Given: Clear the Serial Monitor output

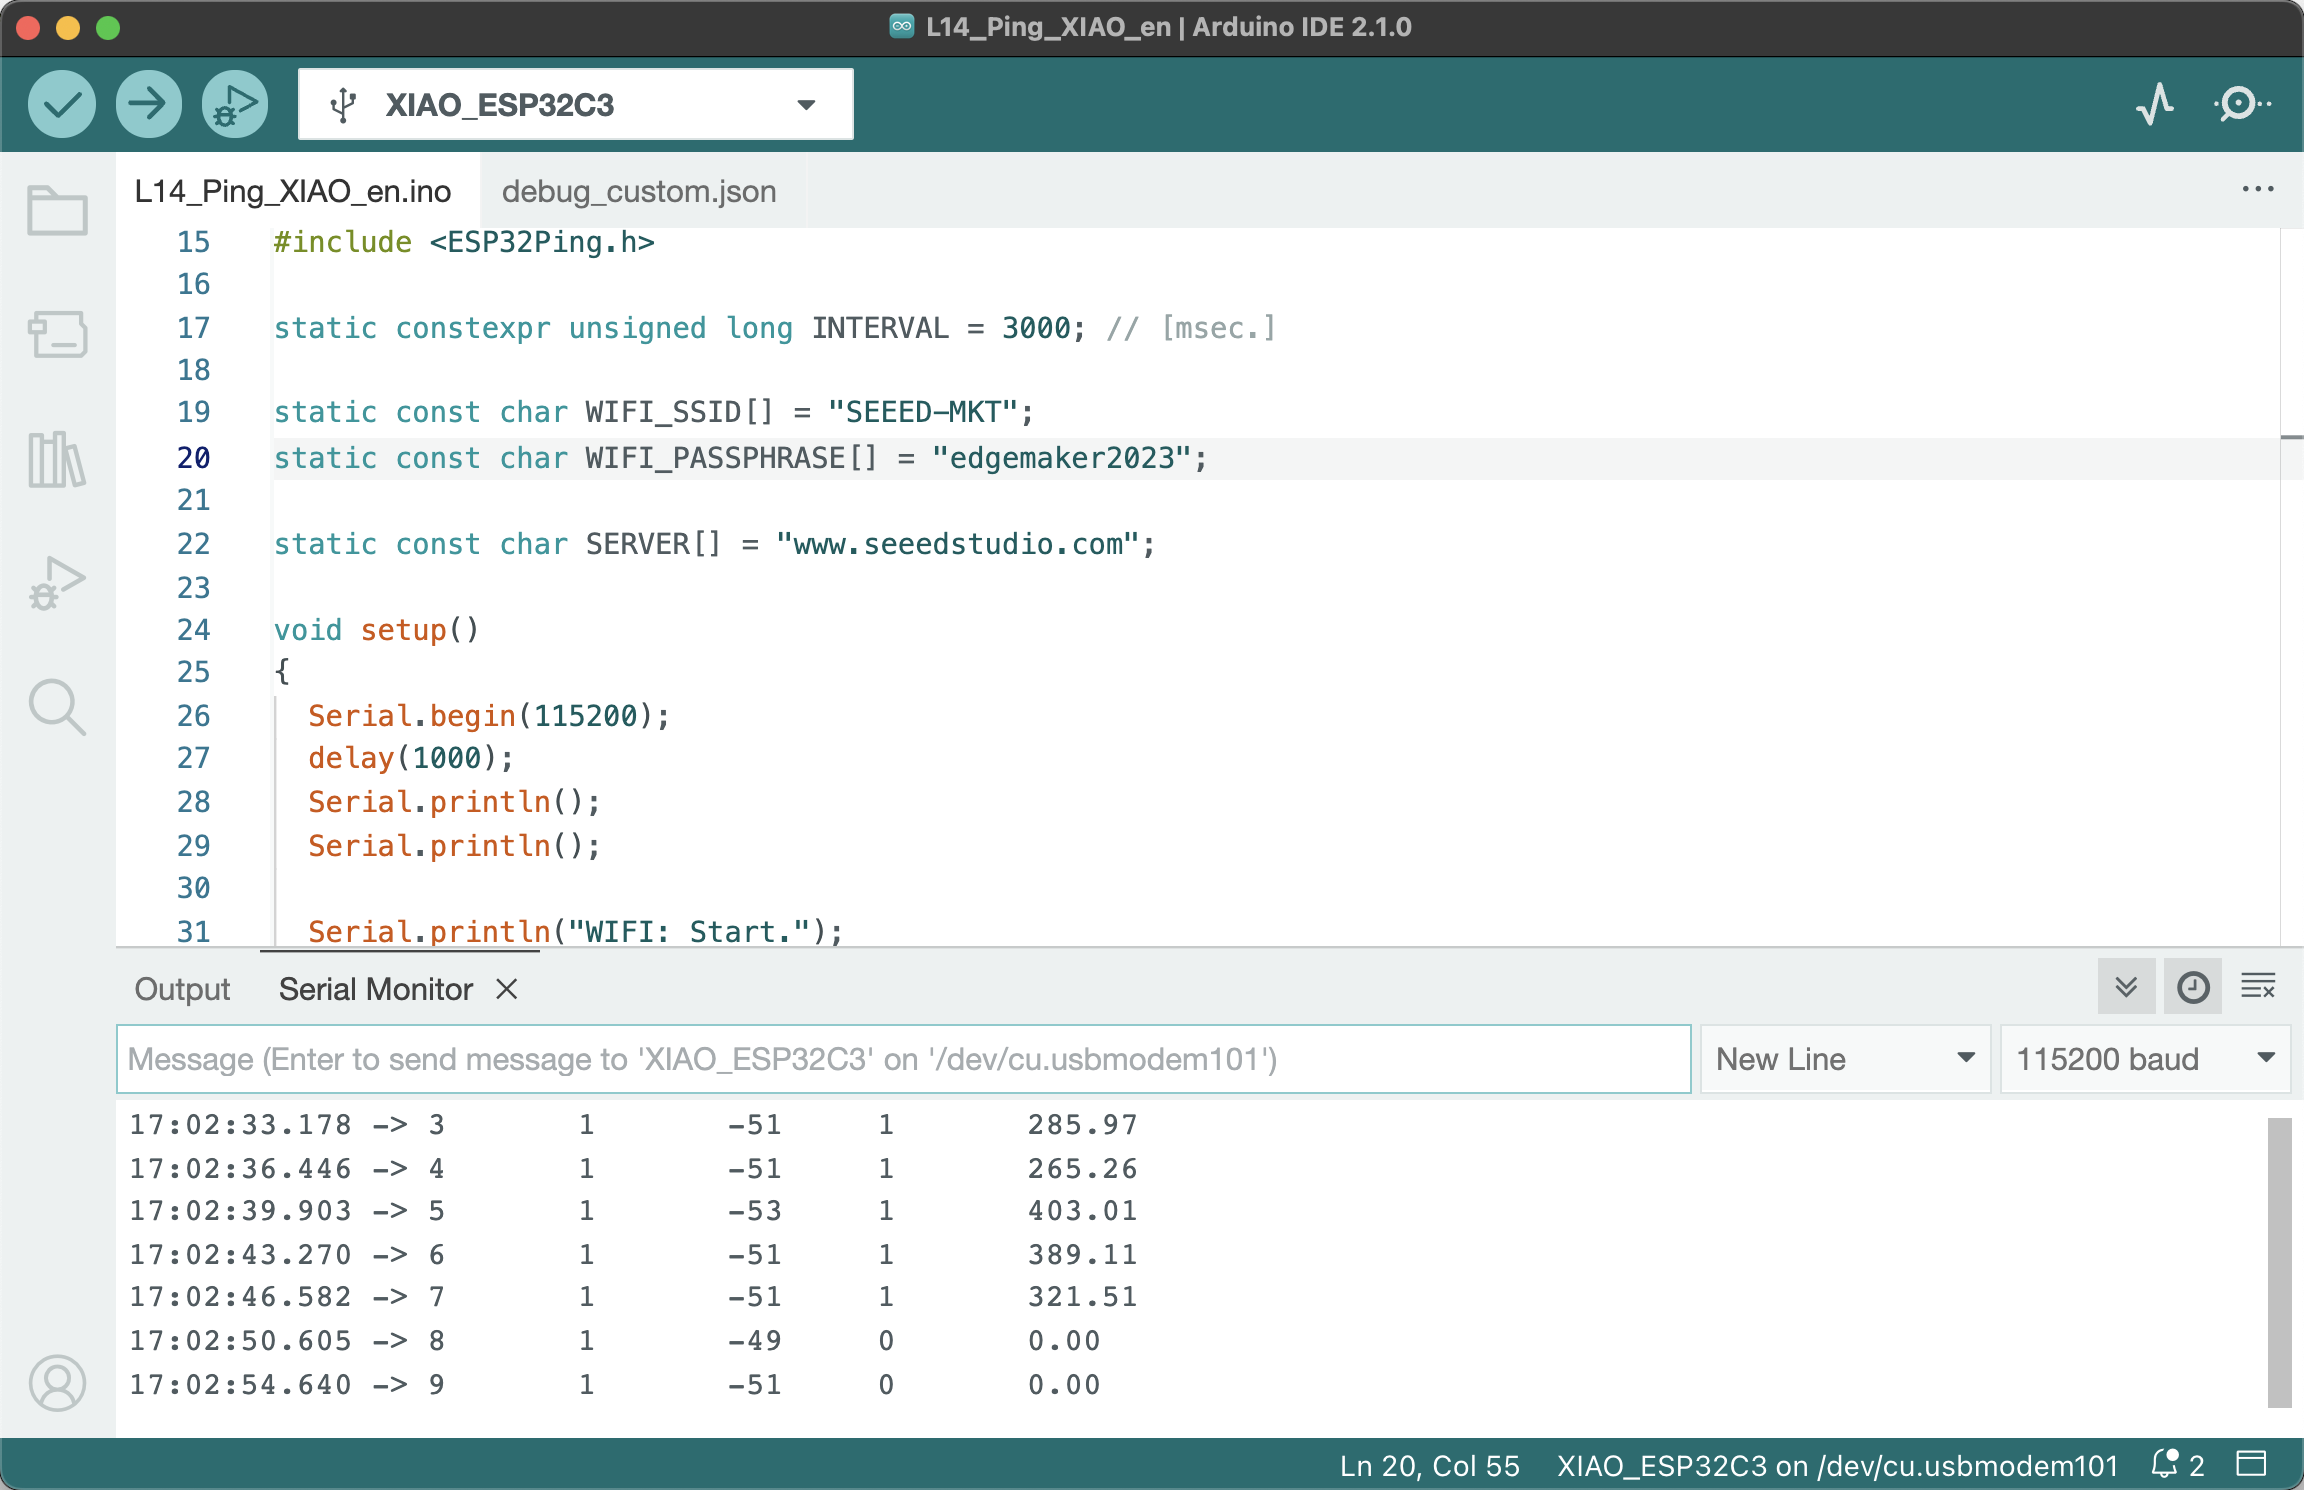Looking at the screenshot, I should [x=2258, y=988].
